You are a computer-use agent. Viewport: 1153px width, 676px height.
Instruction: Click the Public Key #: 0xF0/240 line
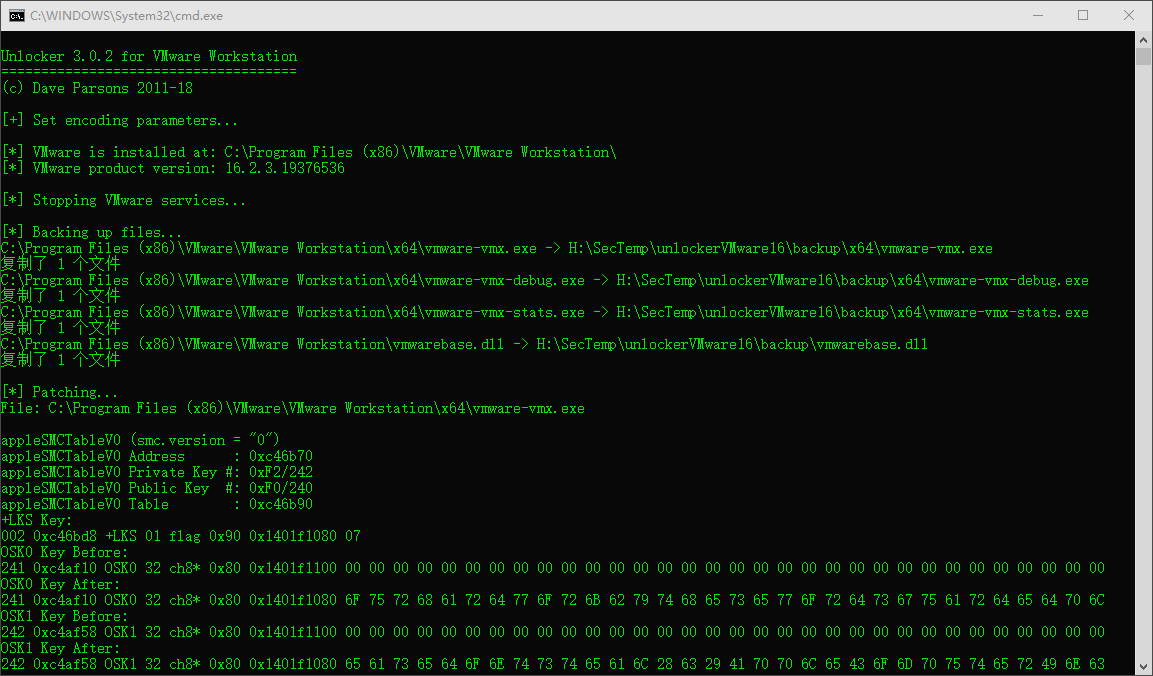click(x=157, y=488)
